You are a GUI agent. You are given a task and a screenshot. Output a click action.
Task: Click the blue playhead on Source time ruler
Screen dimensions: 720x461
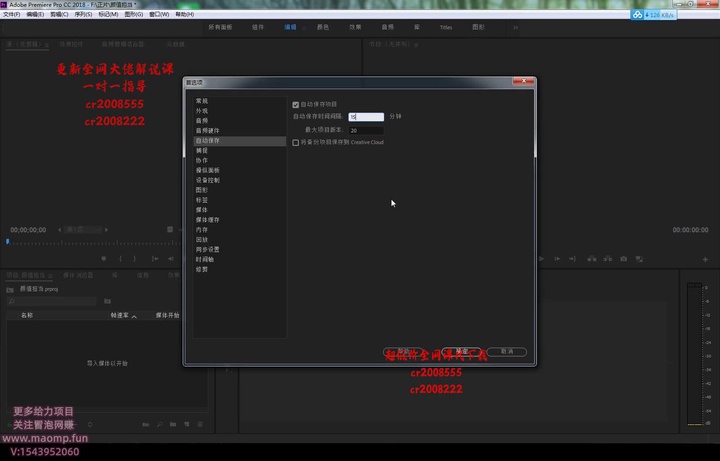(x=7, y=242)
